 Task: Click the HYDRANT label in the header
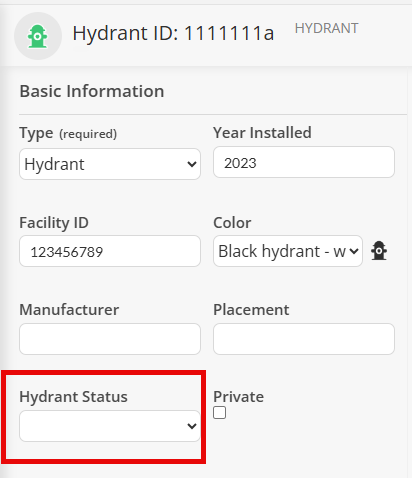point(327,28)
